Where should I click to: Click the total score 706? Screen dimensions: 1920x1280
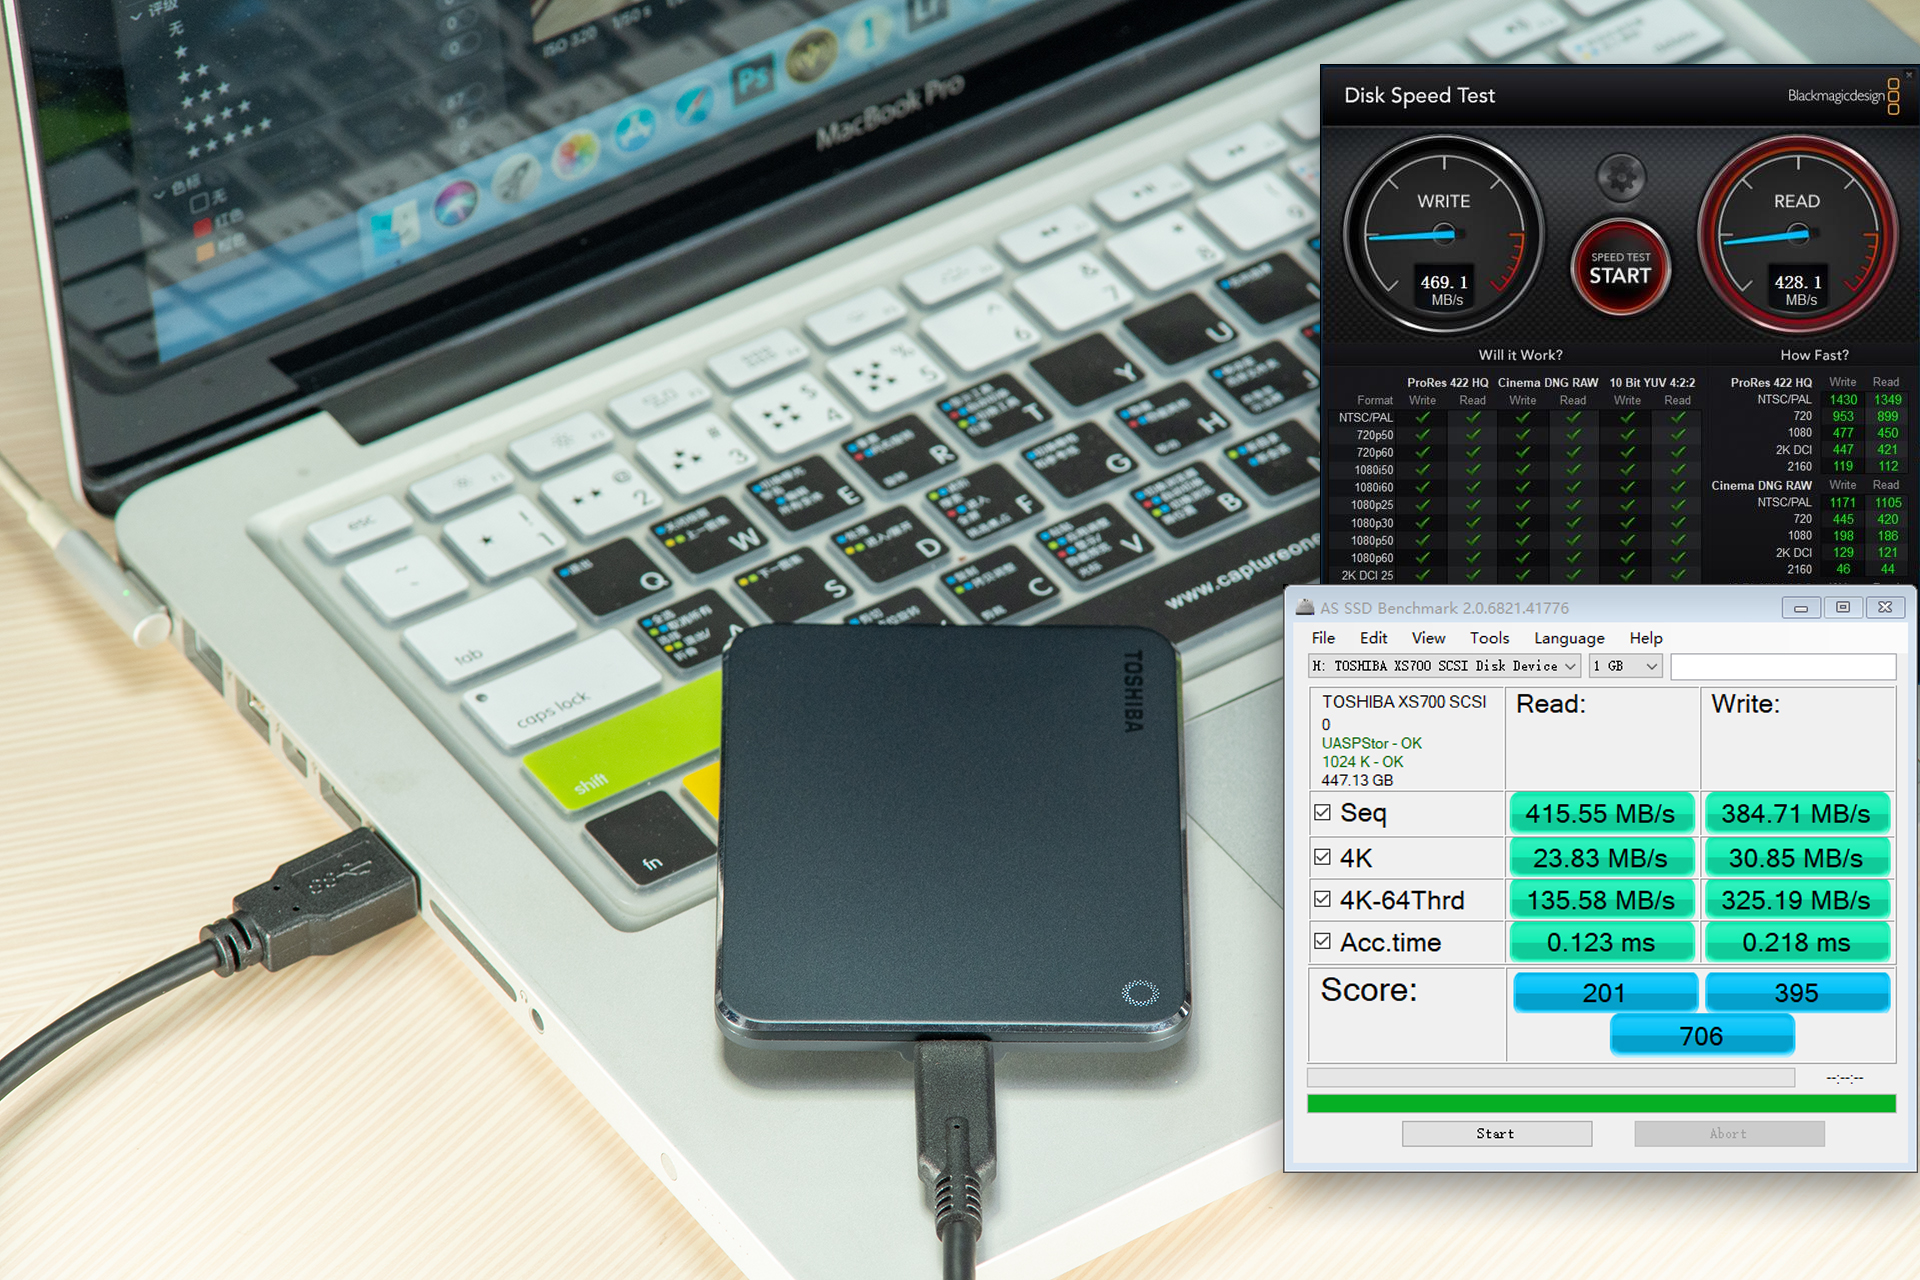click(x=1702, y=1035)
